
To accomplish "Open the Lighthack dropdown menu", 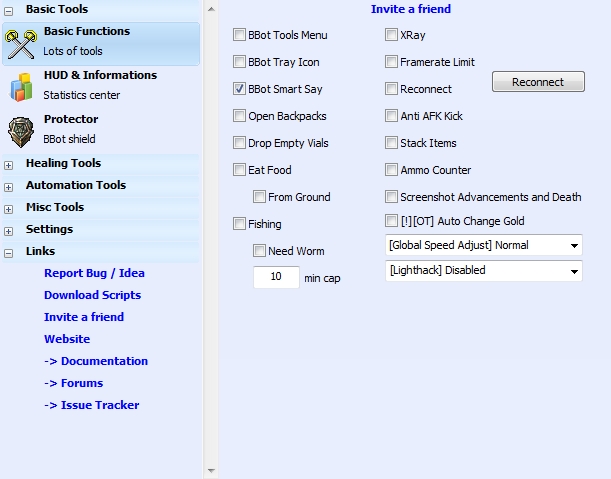I will 483,270.
